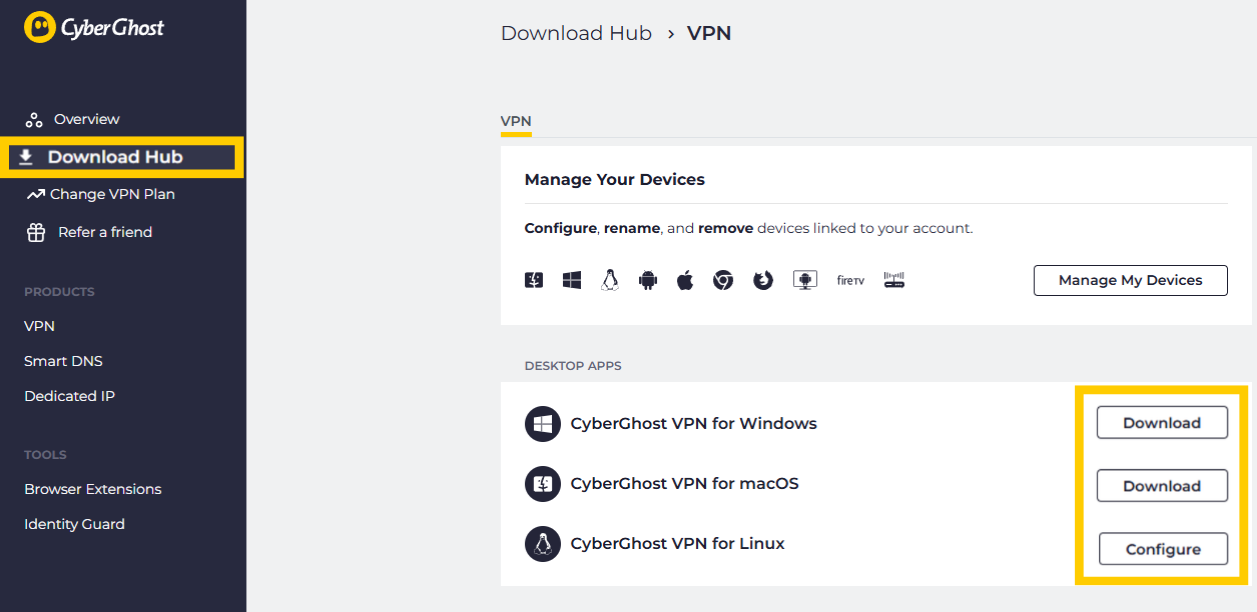
Task: Download CyberGhost VPN for Windows
Action: (x=1162, y=423)
